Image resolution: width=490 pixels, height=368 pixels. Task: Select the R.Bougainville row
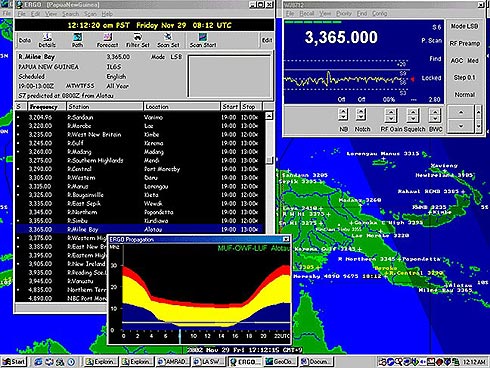(x=140, y=195)
